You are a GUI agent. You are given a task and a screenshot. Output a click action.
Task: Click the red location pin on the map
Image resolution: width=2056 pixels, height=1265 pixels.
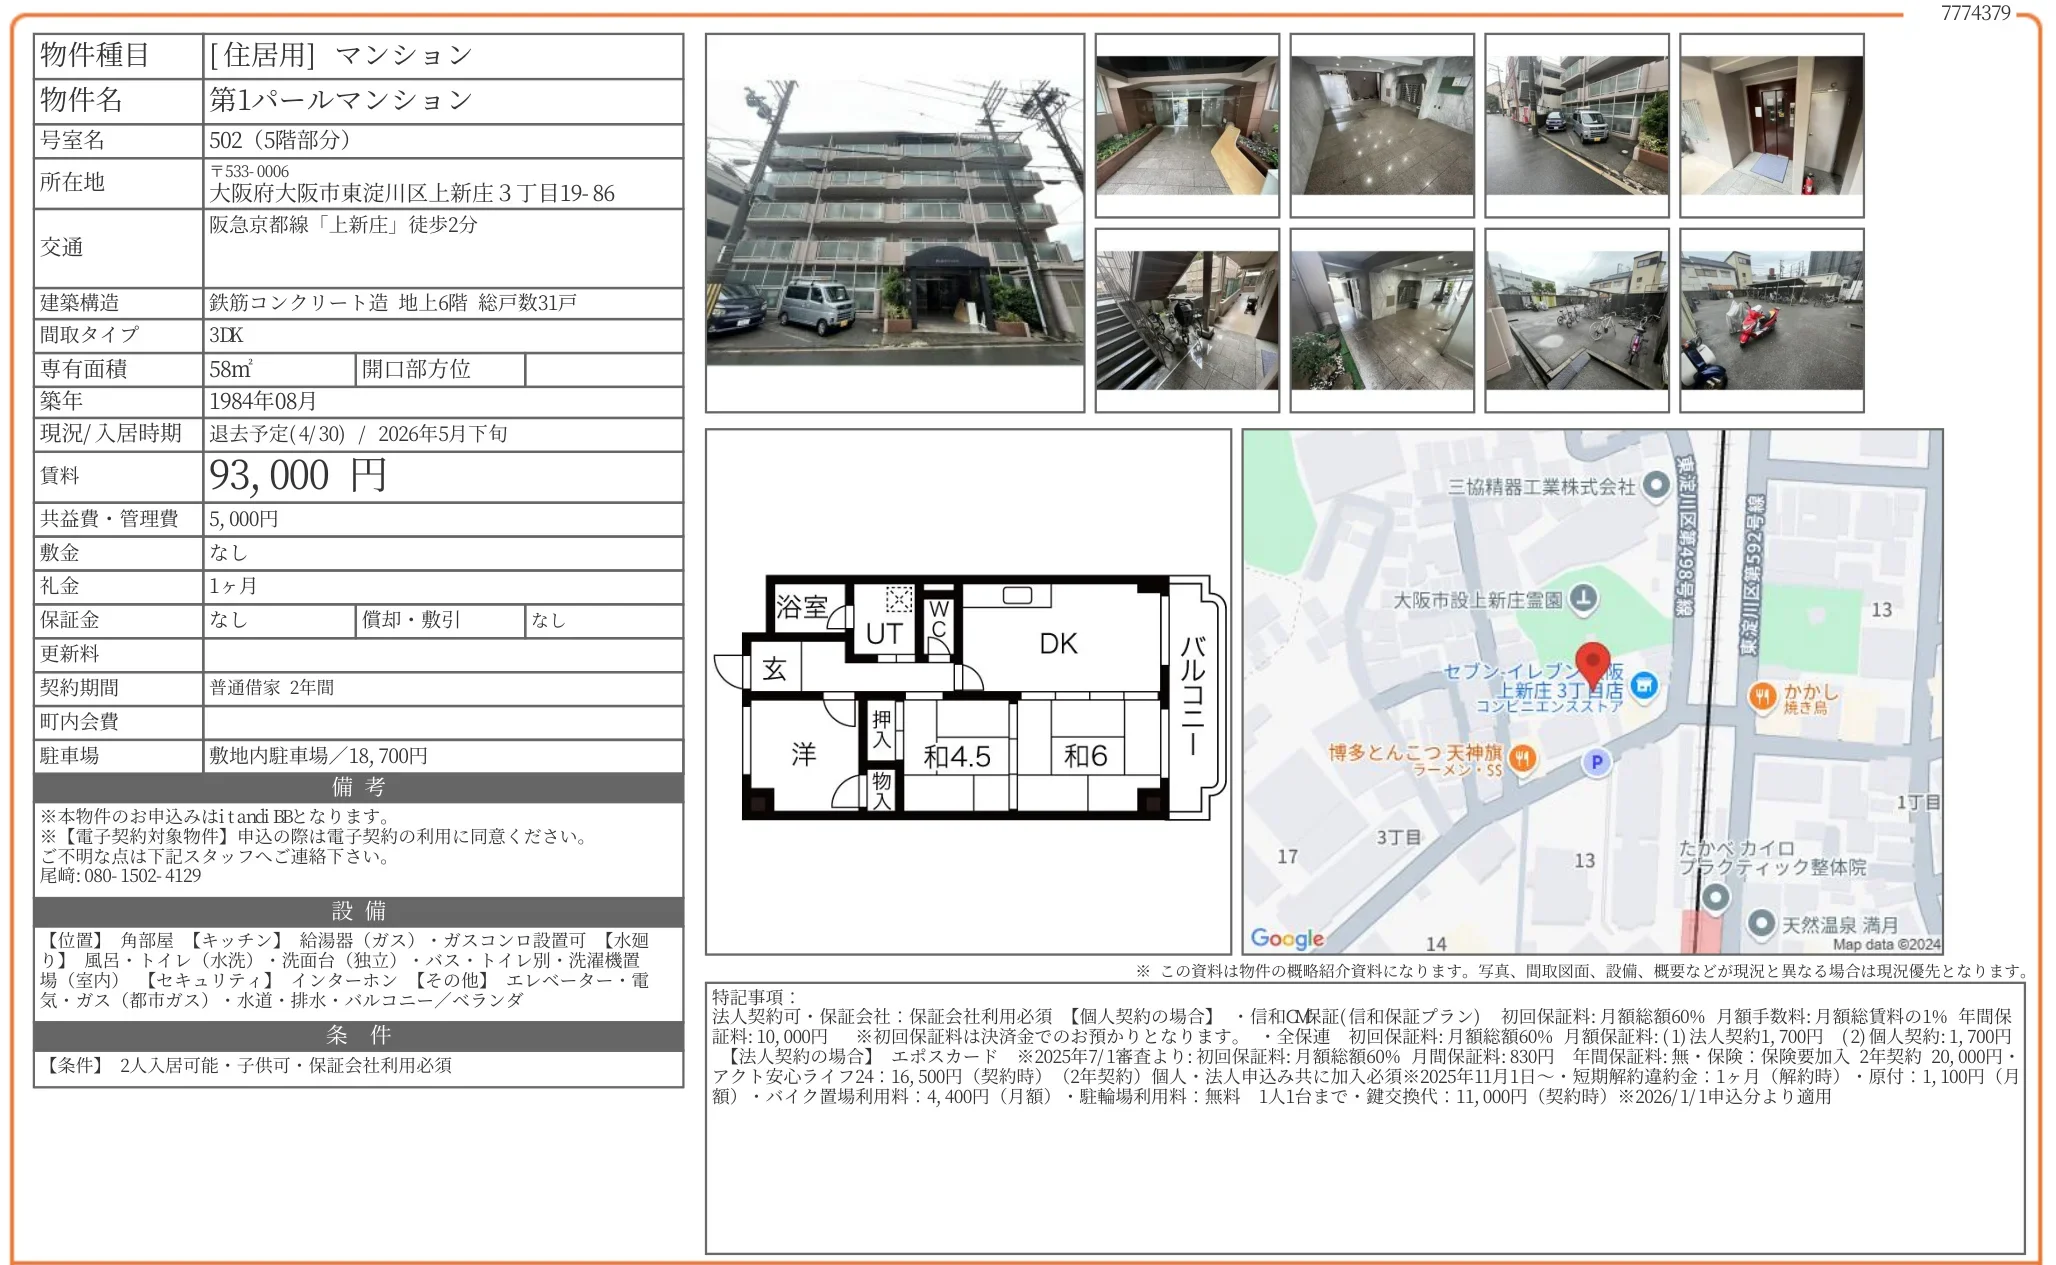click(x=1592, y=662)
